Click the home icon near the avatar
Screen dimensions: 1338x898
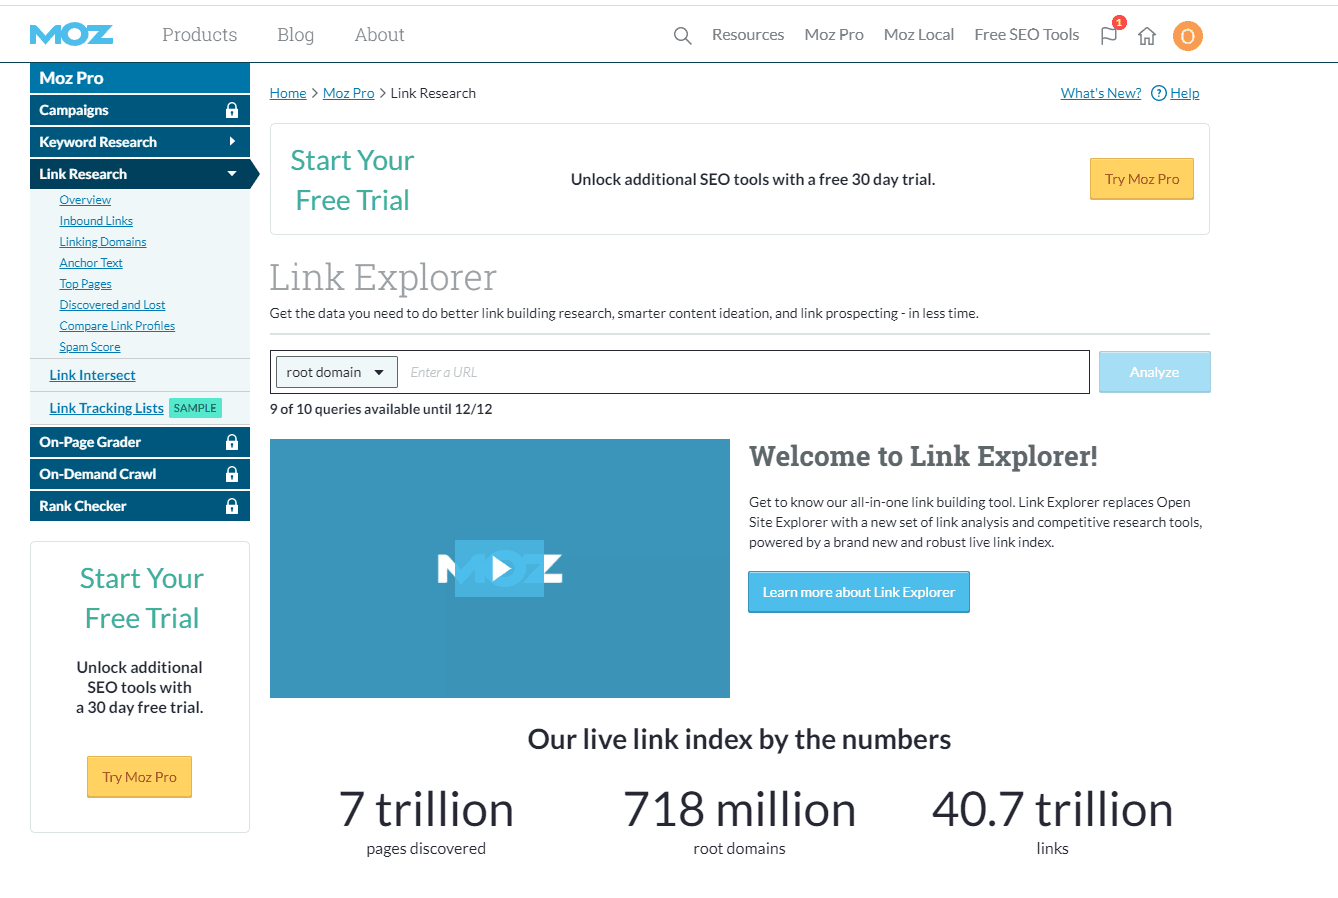tap(1146, 34)
